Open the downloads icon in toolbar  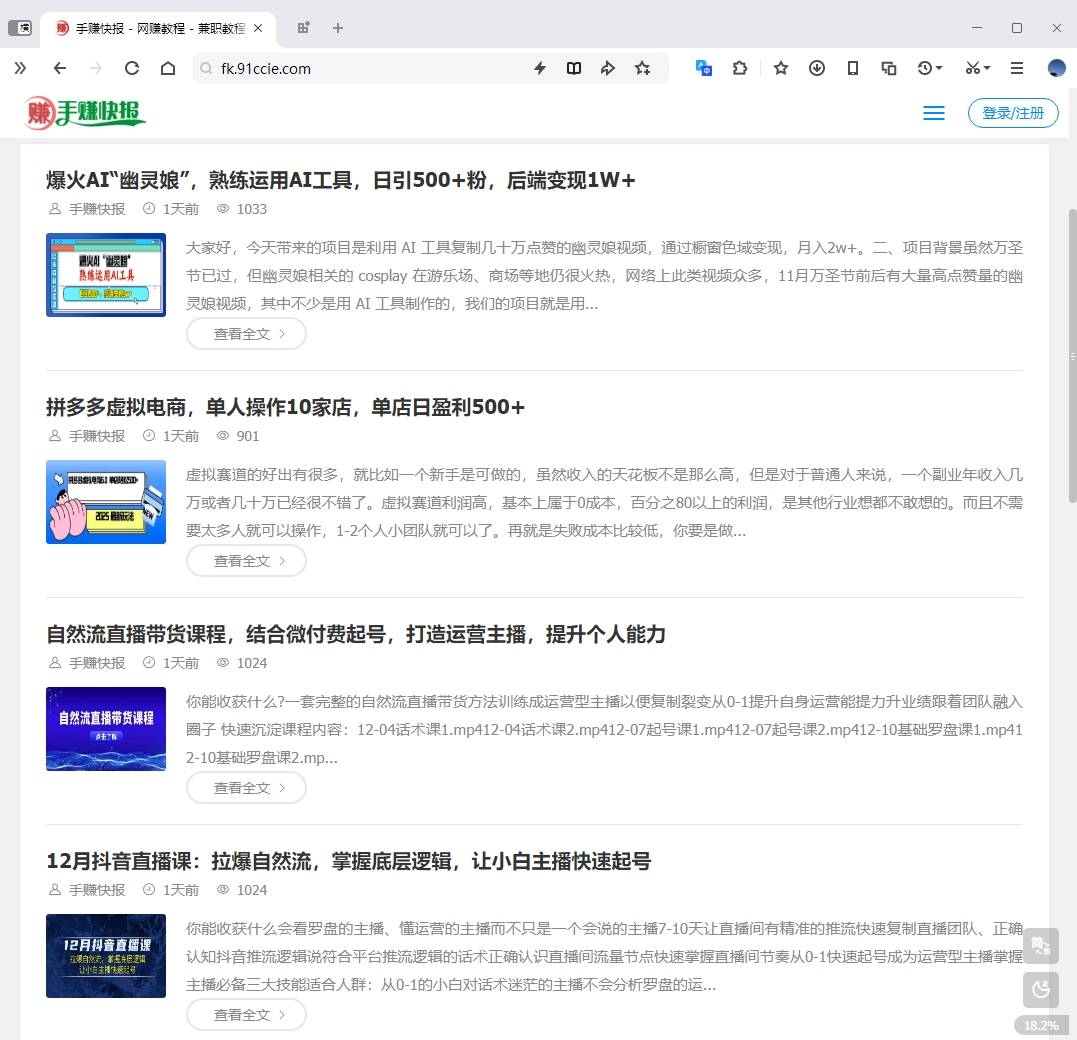pyautogui.click(x=817, y=68)
